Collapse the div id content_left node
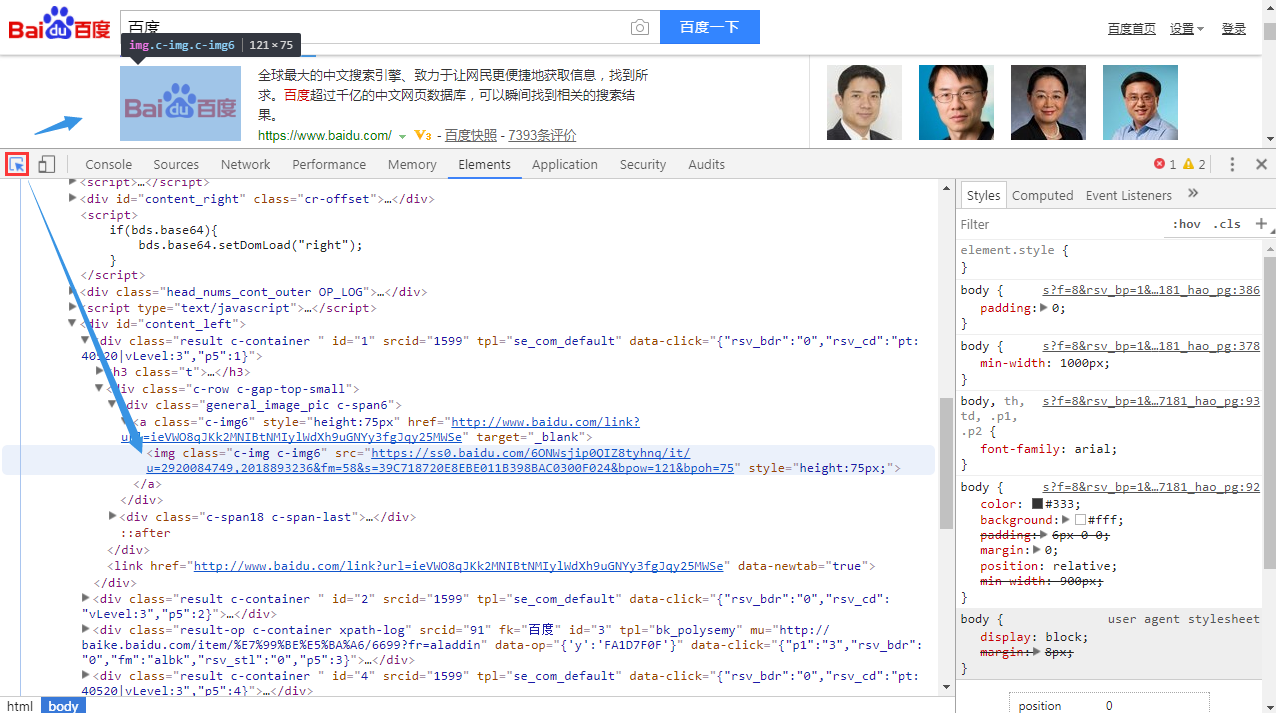The width and height of the screenshot is (1276, 713). (x=72, y=324)
